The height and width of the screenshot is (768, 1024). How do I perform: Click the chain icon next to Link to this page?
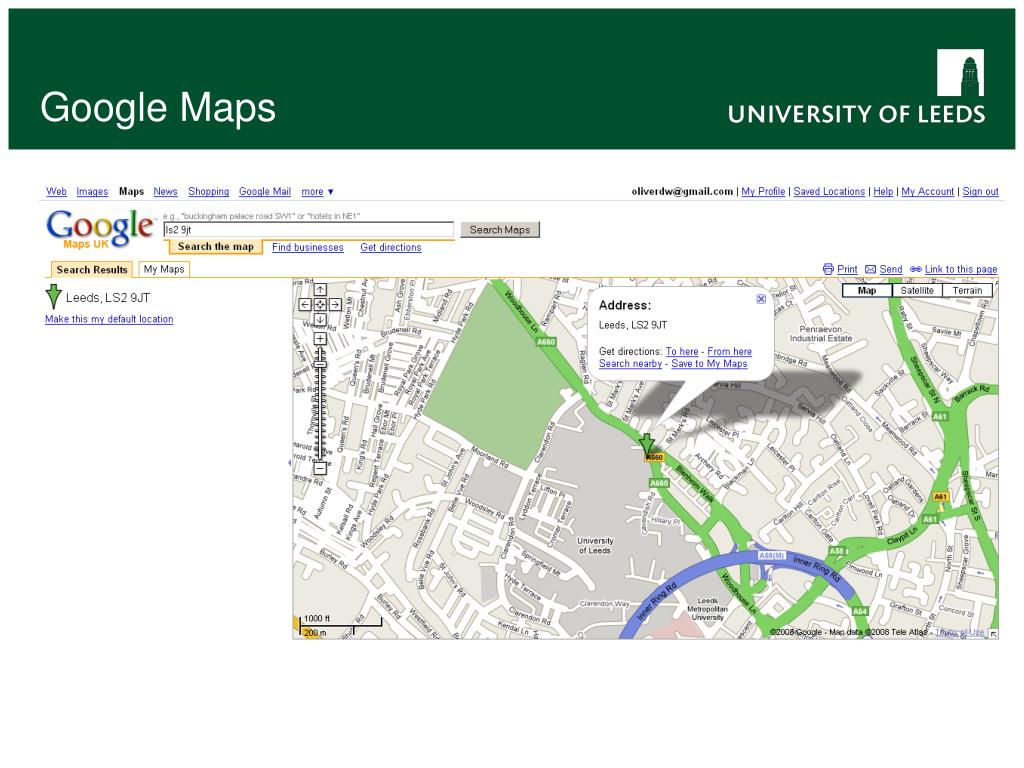916,269
